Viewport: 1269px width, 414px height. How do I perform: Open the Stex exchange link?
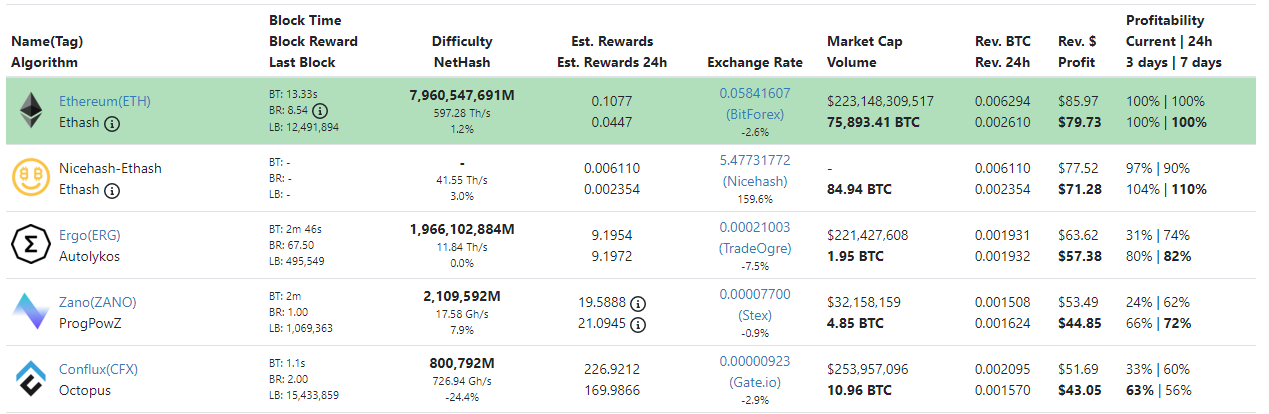pyautogui.click(x=755, y=315)
